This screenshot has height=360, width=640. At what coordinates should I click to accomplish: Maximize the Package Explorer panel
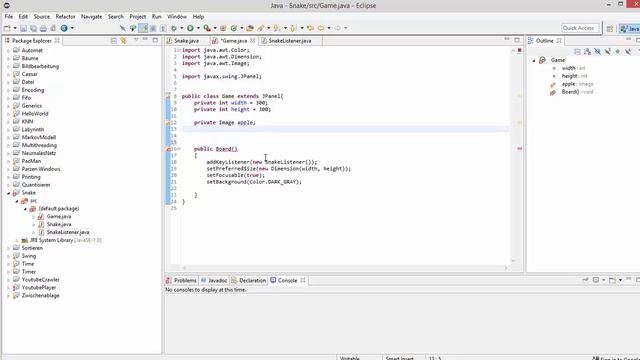coord(155,40)
